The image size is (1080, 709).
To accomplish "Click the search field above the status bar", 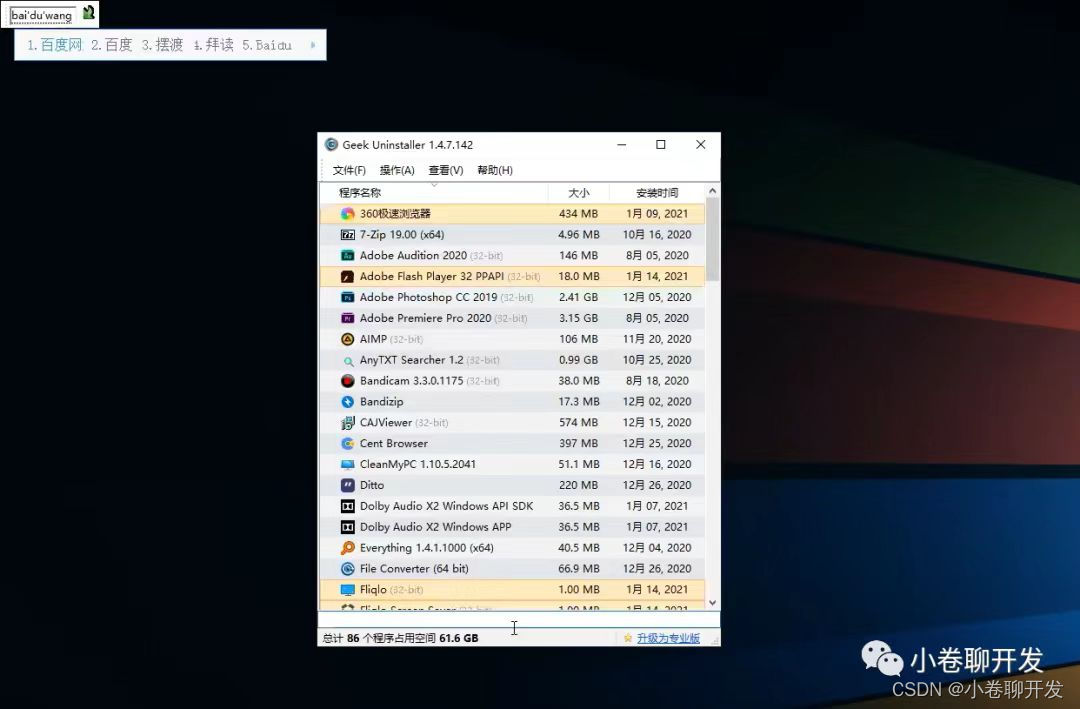I will coord(519,619).
